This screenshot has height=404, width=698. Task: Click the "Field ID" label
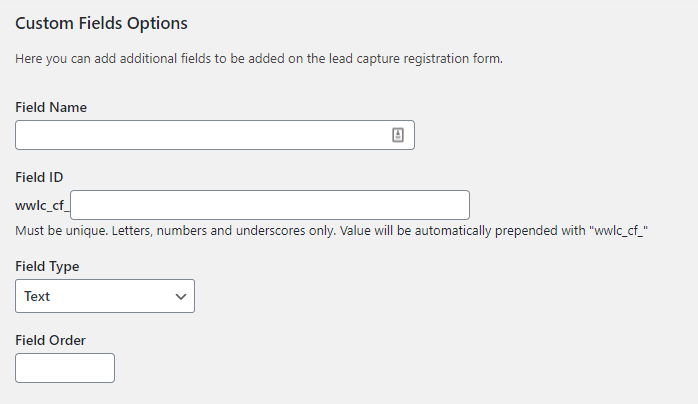point(40,177)
